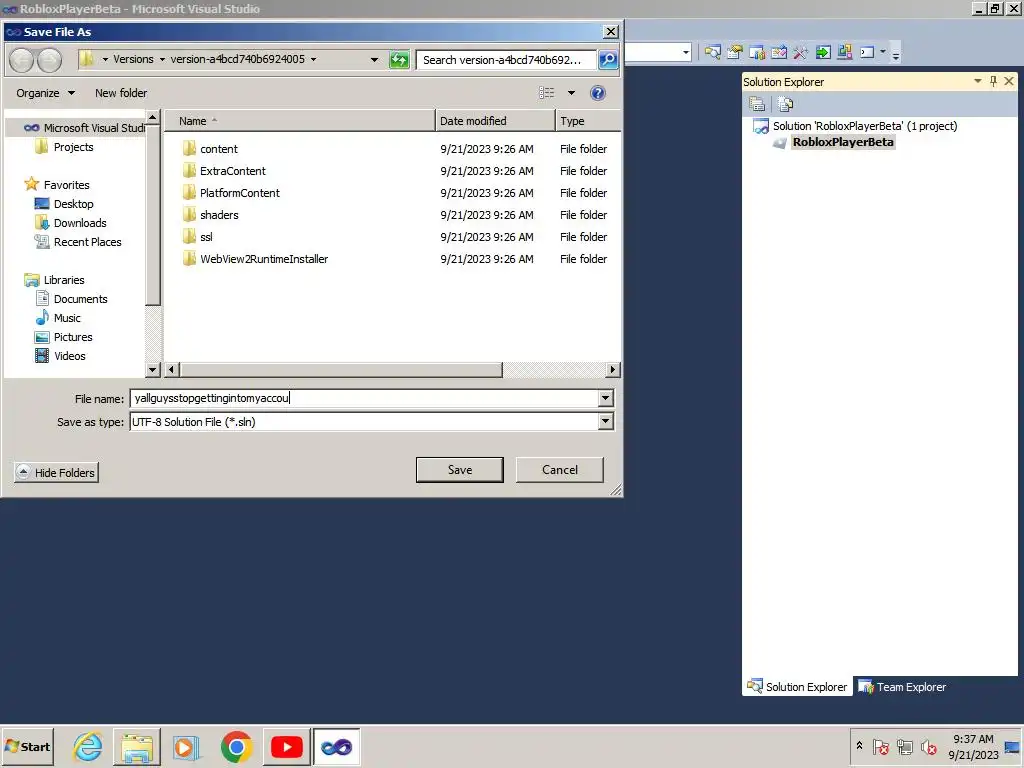Click Show All Files icon in Solution Explorer
The width and height of the screenshot is (1024, 768).
(786, 104)
